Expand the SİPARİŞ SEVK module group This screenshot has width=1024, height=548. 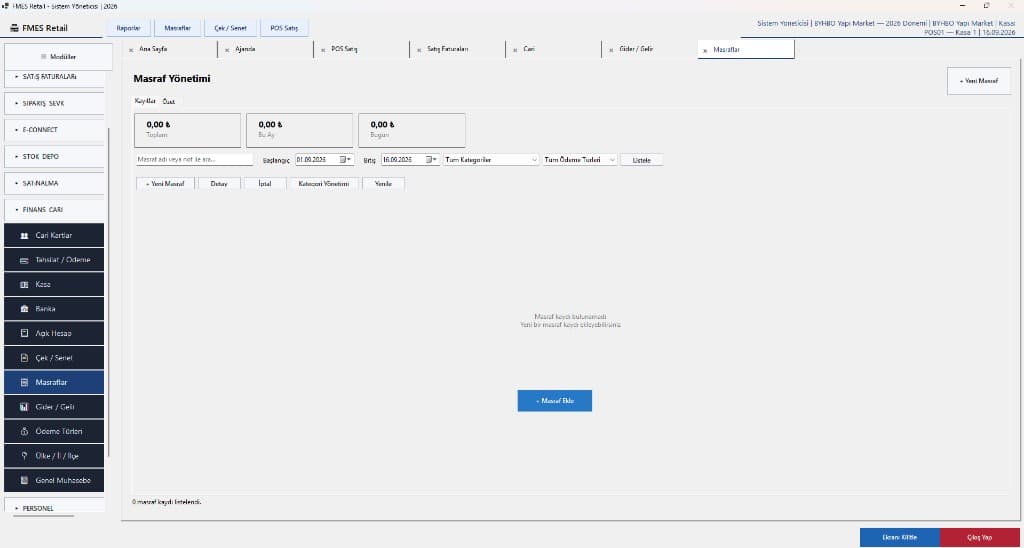point(54,103)
